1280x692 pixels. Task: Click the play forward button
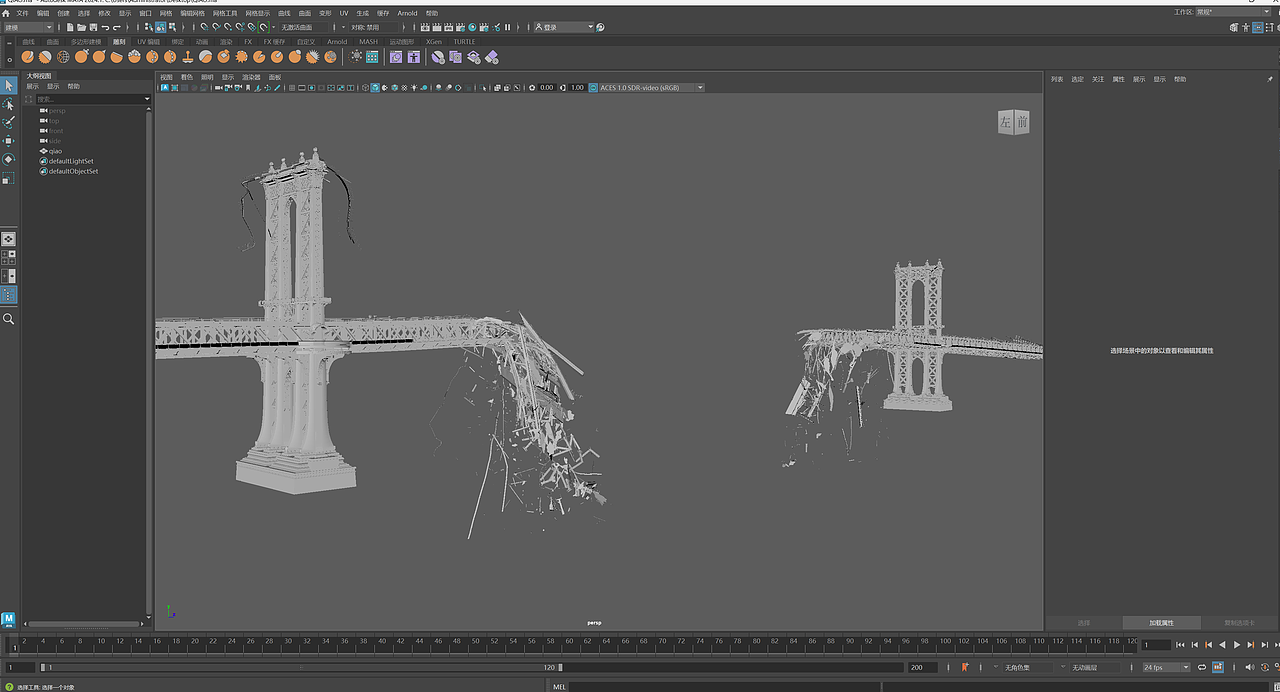(x=1237, y=645)
